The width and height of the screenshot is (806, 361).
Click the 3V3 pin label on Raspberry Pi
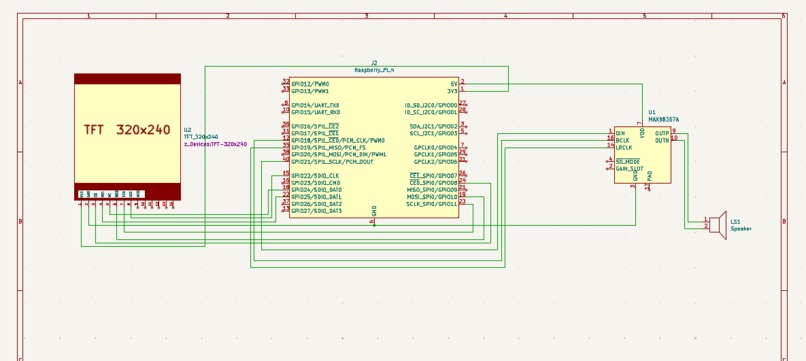coord(452,91)
